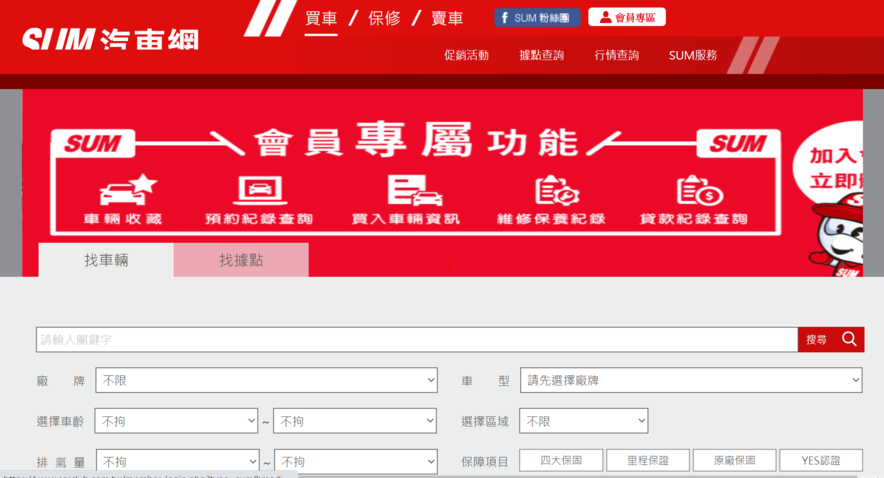Open the 選擇車齡 minimum age dropdown
The height and width of the screenshot is (478, 884).
pos(176,421)
